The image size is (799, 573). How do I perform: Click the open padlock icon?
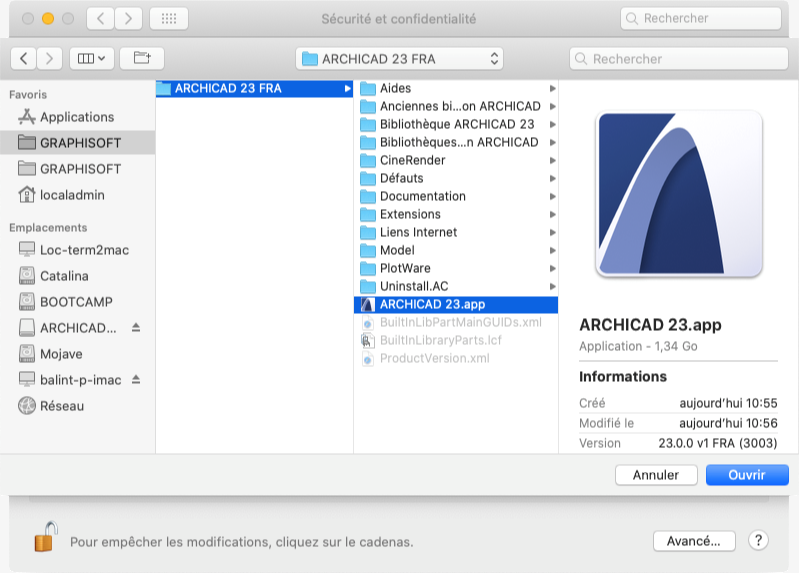46,537
